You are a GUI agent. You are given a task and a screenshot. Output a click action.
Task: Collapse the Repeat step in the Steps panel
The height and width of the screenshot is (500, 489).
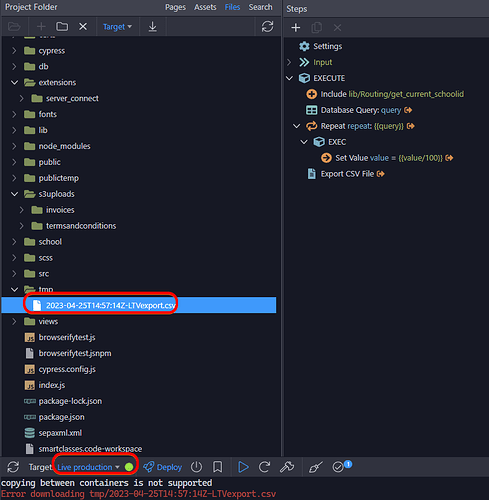(x=296, y=126)
